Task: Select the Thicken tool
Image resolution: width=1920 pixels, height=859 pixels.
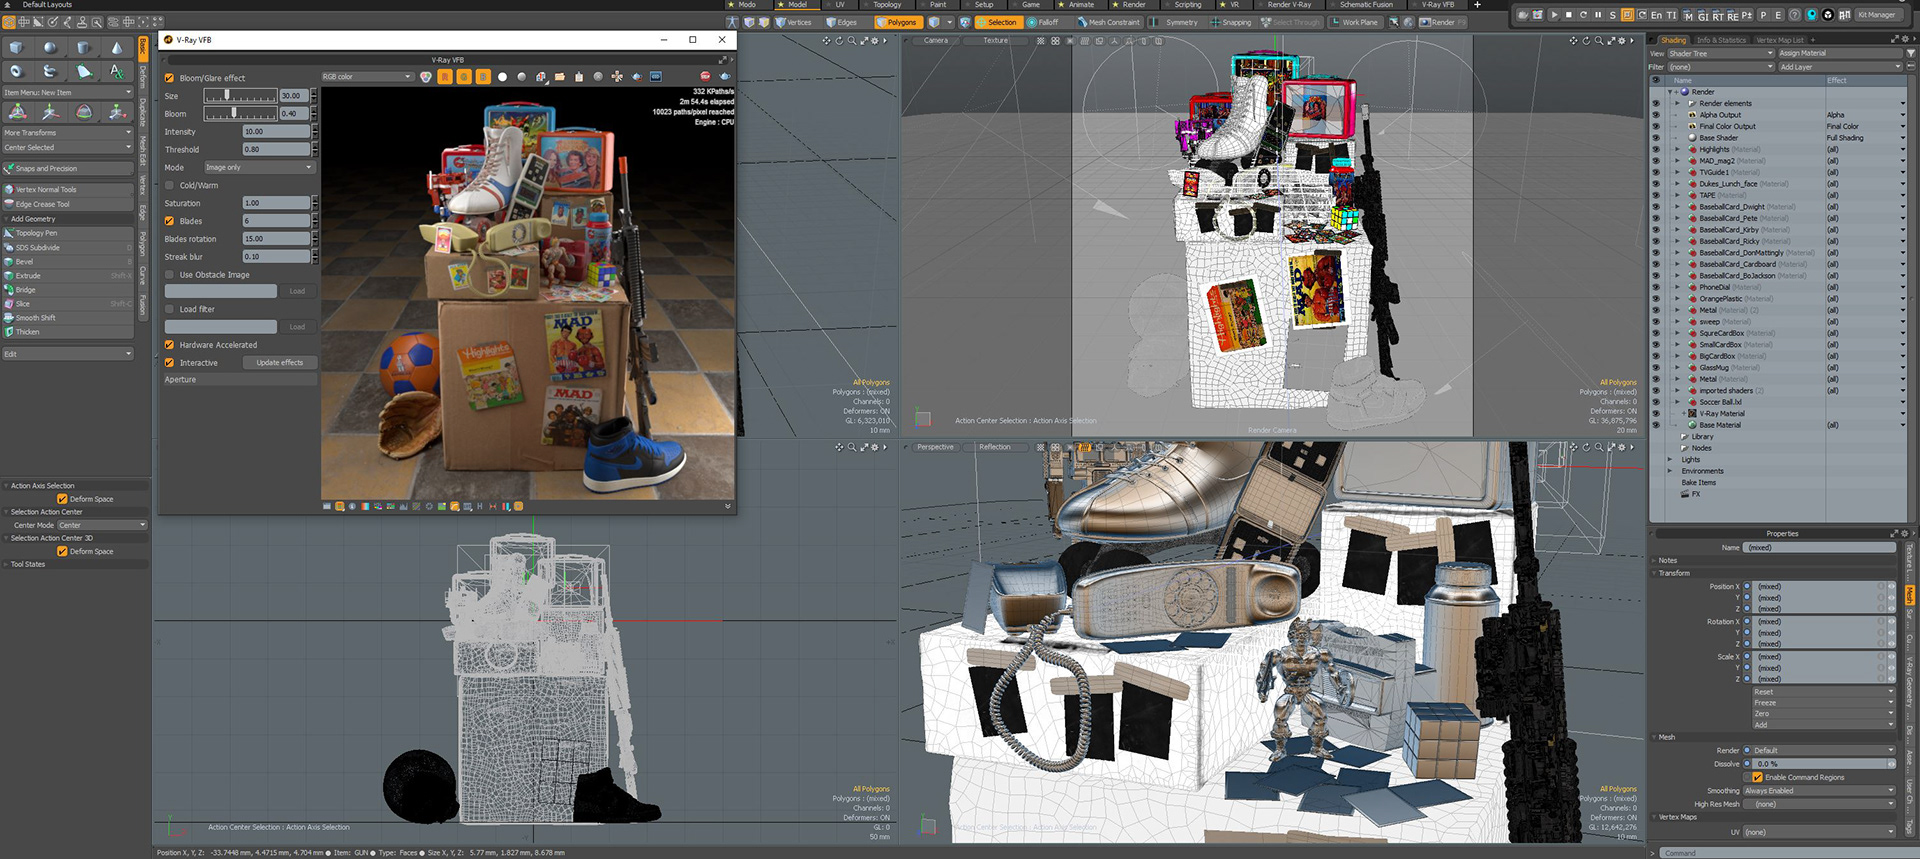Action: 68,331
